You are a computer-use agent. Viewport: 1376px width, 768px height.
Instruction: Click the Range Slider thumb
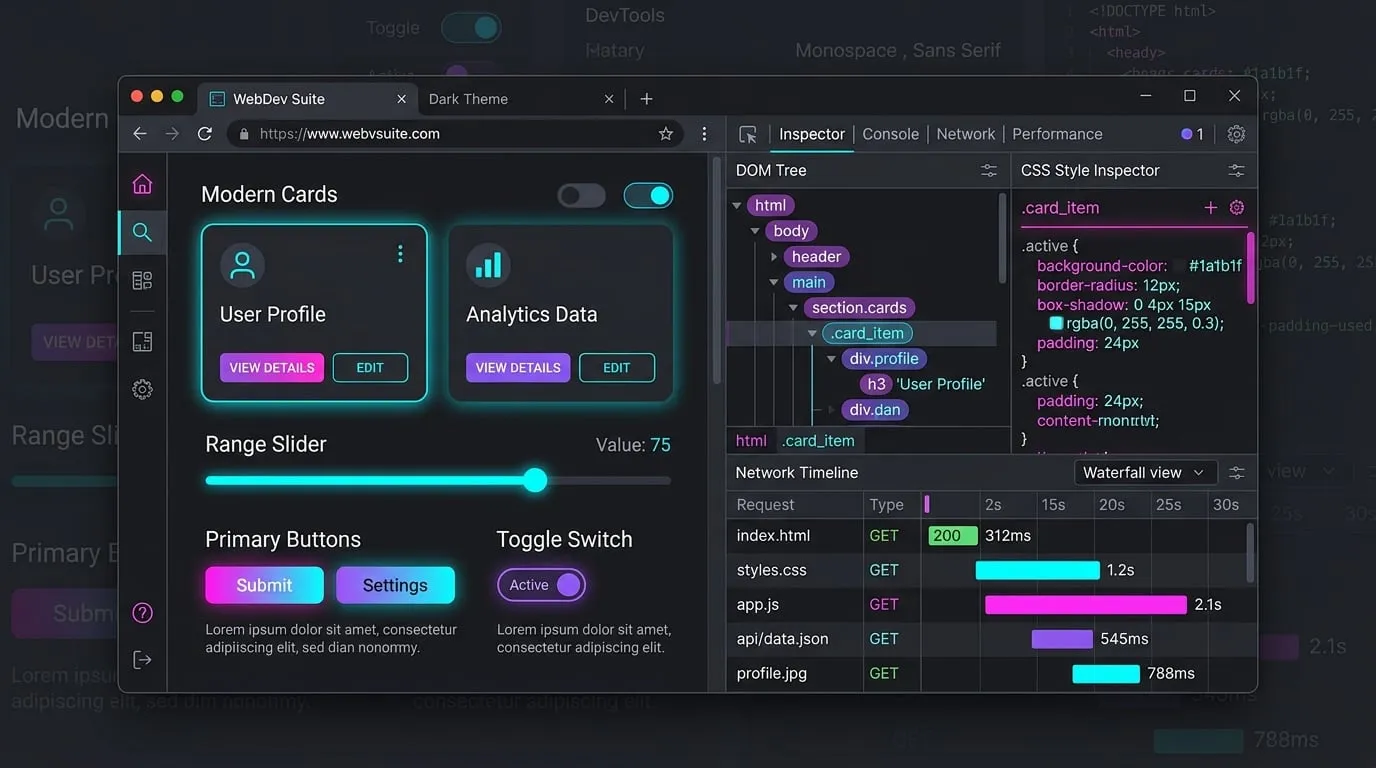click(x=535, y=480)
